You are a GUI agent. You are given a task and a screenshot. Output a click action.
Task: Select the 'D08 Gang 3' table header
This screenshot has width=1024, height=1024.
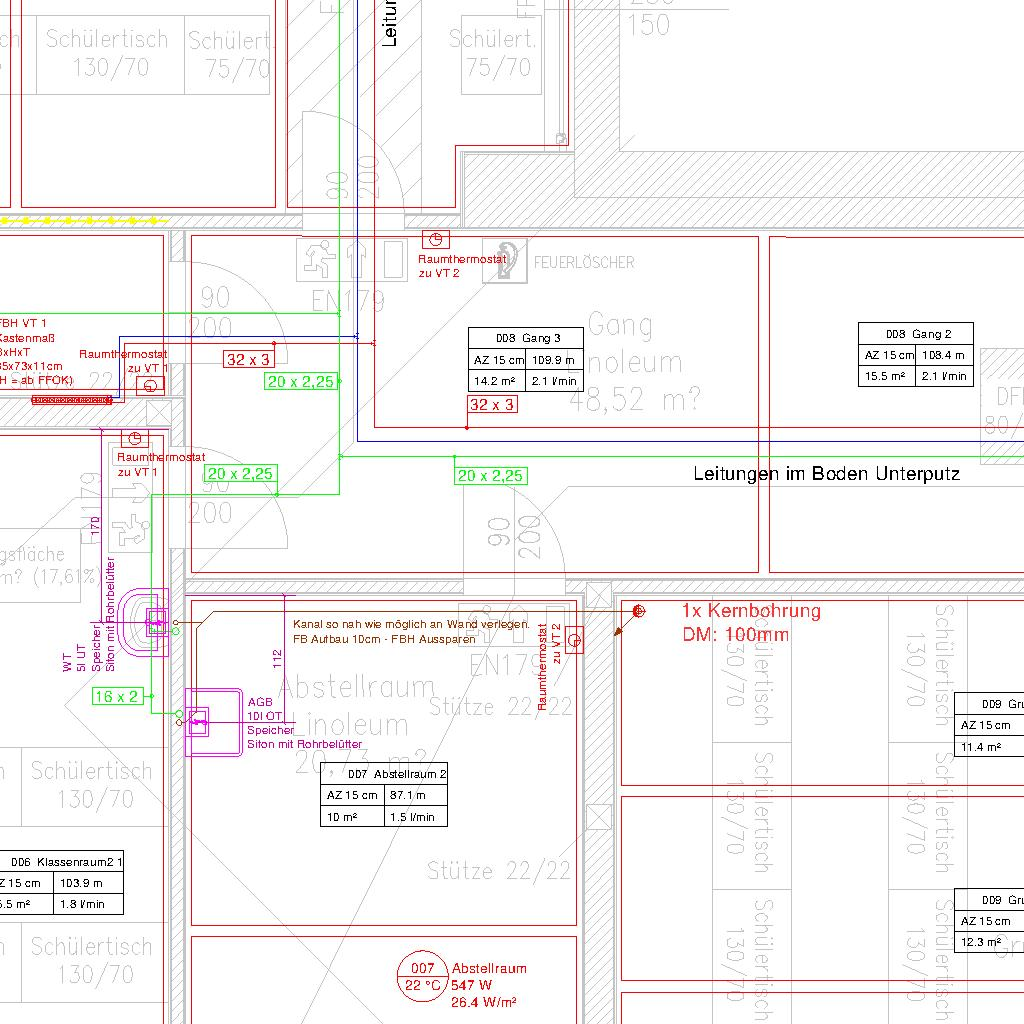[x=526, y=338]
